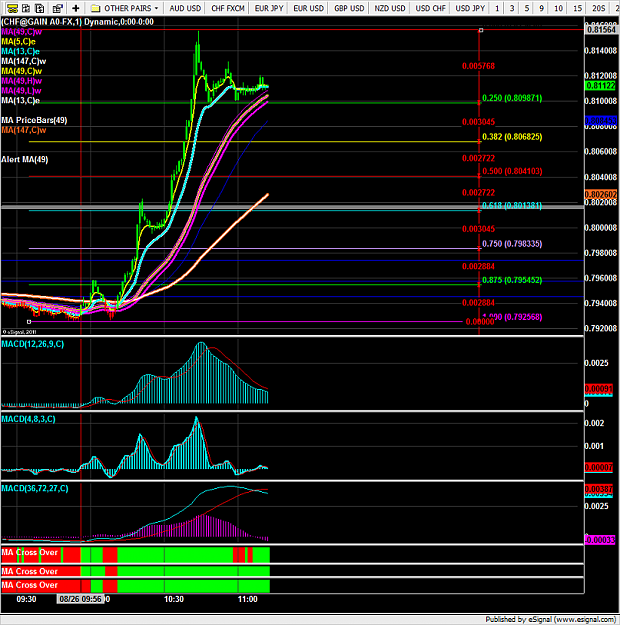Switch chart to USD JPY
Viewport: 620px width, 625px height.
pyautogui.click(x=470, y=8)
